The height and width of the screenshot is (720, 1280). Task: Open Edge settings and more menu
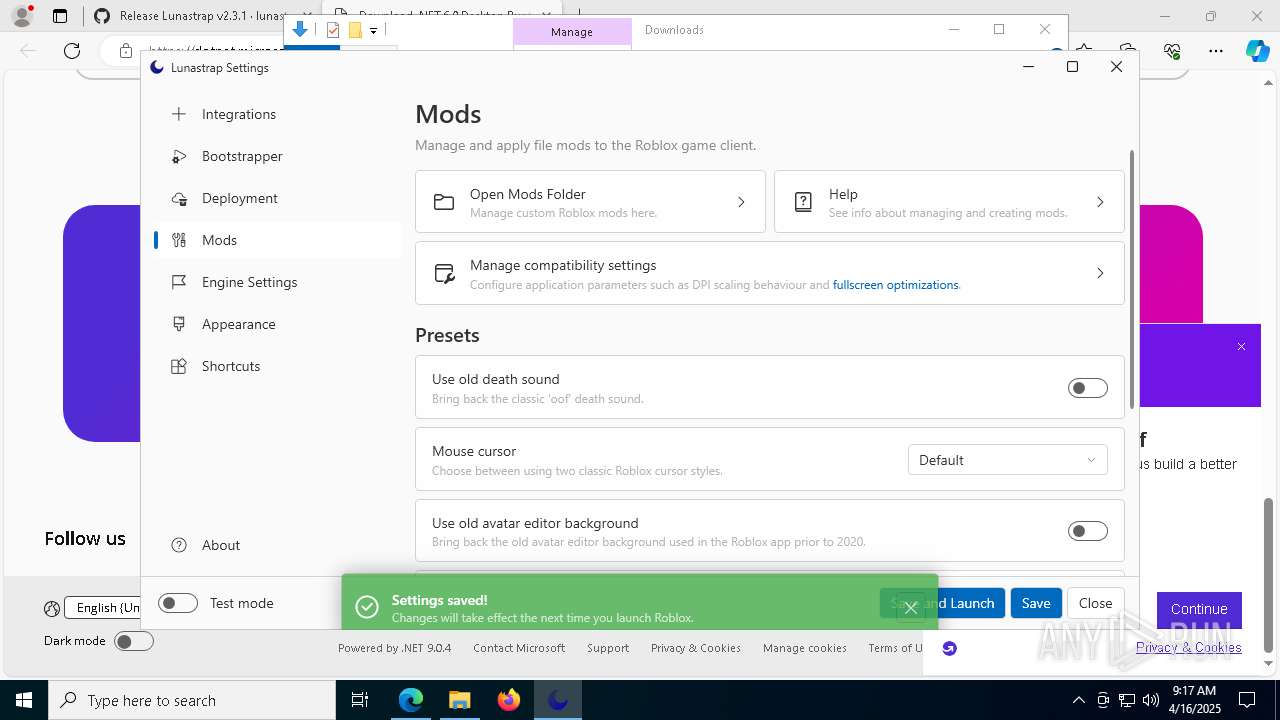point(1215,50)
